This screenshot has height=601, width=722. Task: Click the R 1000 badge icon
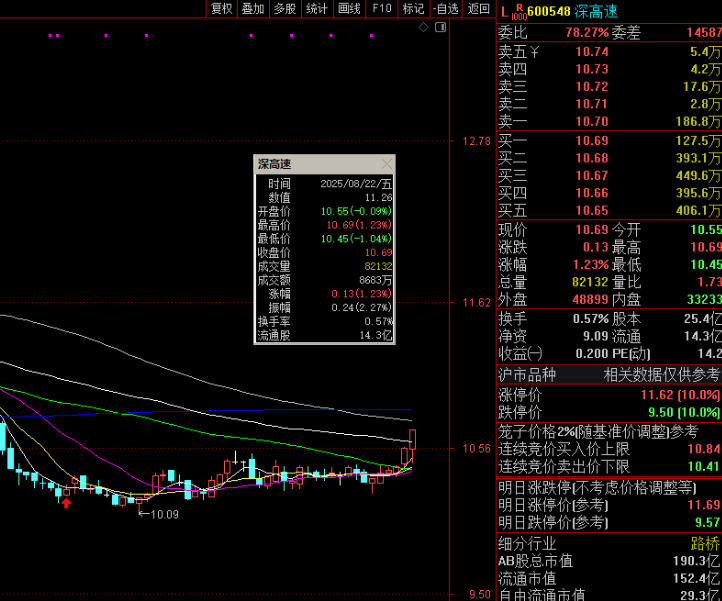pos(519,12)
